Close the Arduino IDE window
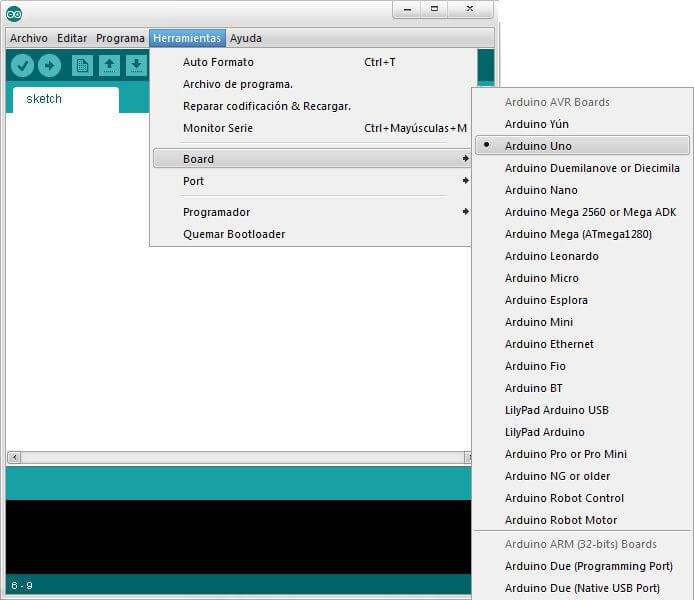694x600 pixels. tap(470, 9)
